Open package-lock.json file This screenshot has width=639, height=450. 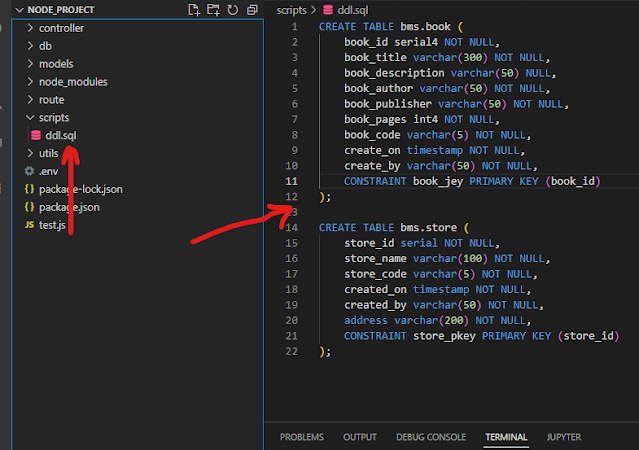click(81, 189)
